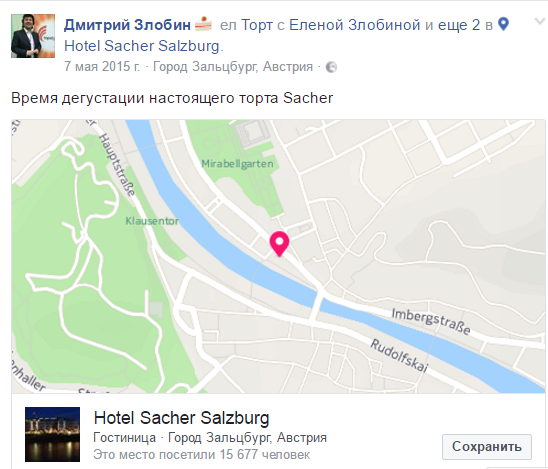Screen dimensions: 548x469
Task: Click the Еленой Злобиной tagged name link
Action: (x=355, y=24)
